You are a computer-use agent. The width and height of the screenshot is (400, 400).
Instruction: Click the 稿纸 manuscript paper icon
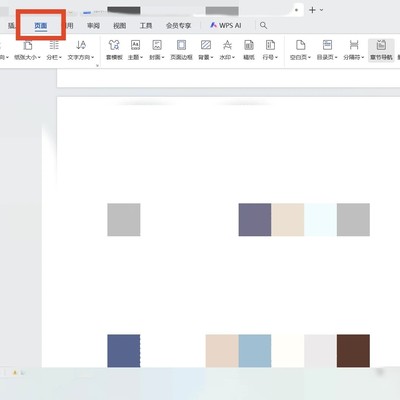coord(249,50)
